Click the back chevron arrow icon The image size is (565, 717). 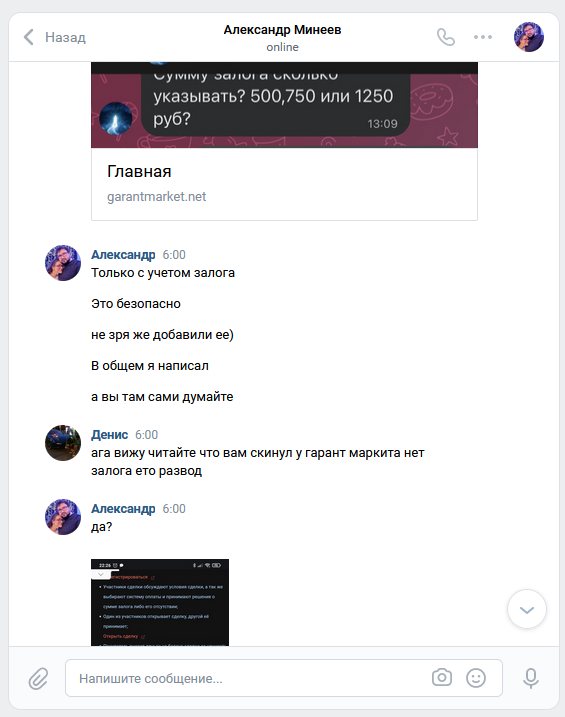click(29, 37)
